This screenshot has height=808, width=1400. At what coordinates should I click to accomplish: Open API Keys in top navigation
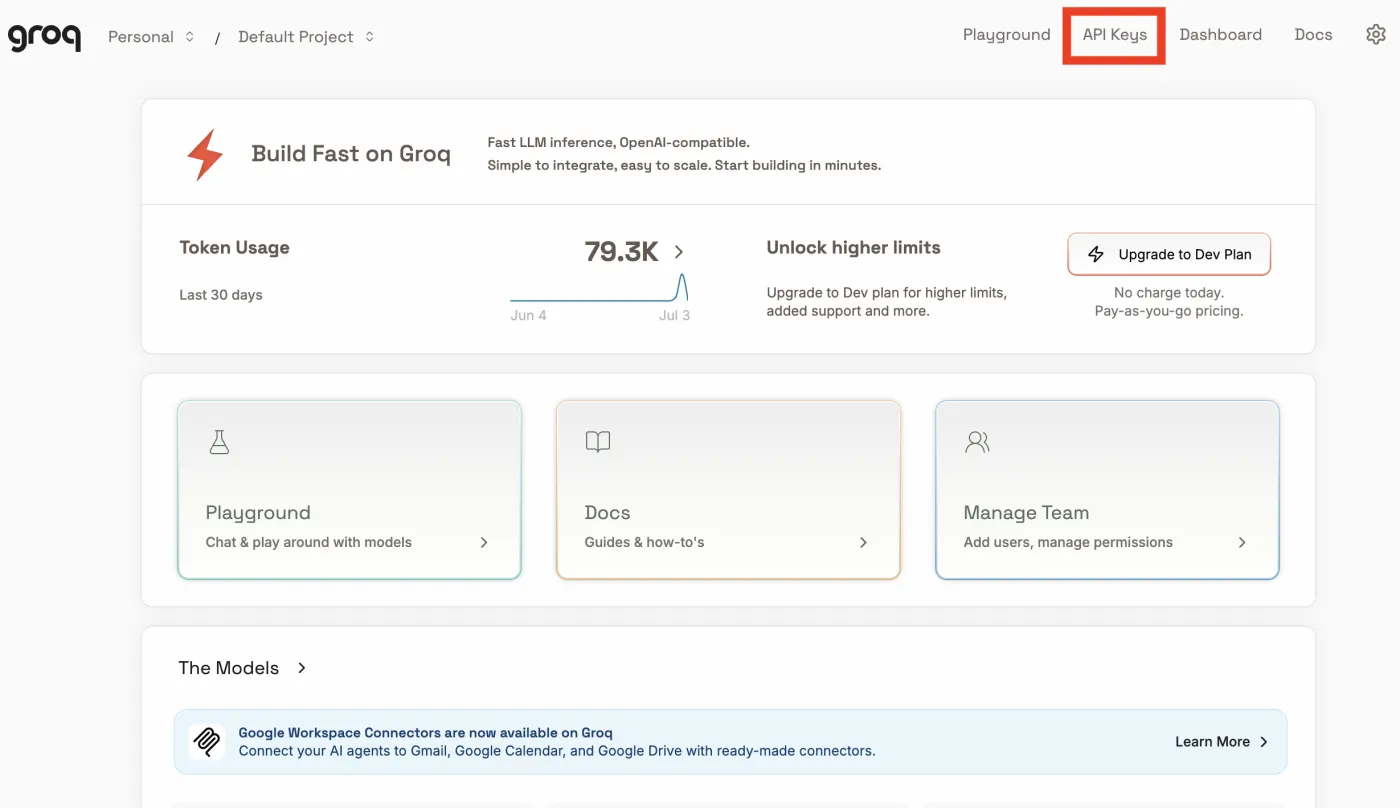pos(1114,34)
